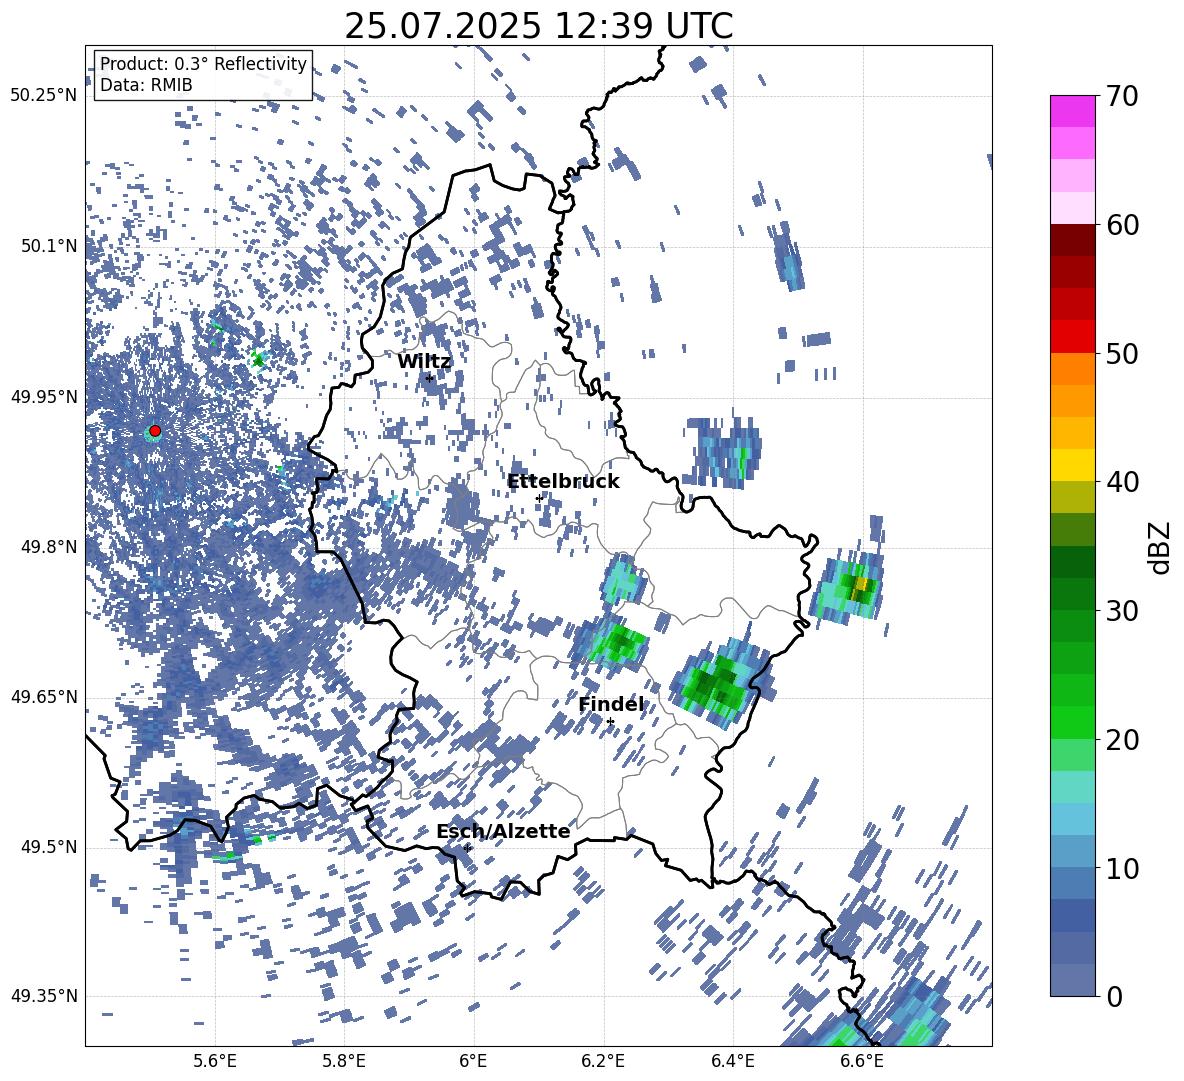Click the 5.6°E longitude tick label
Screen dimensions: 1184x1081
tap(214, 1061)
